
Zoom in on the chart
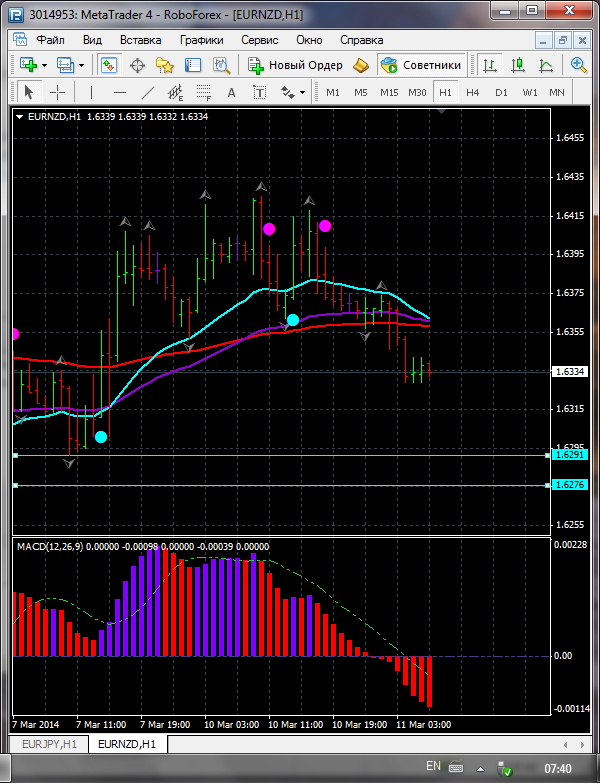click(x=578, y=65)
